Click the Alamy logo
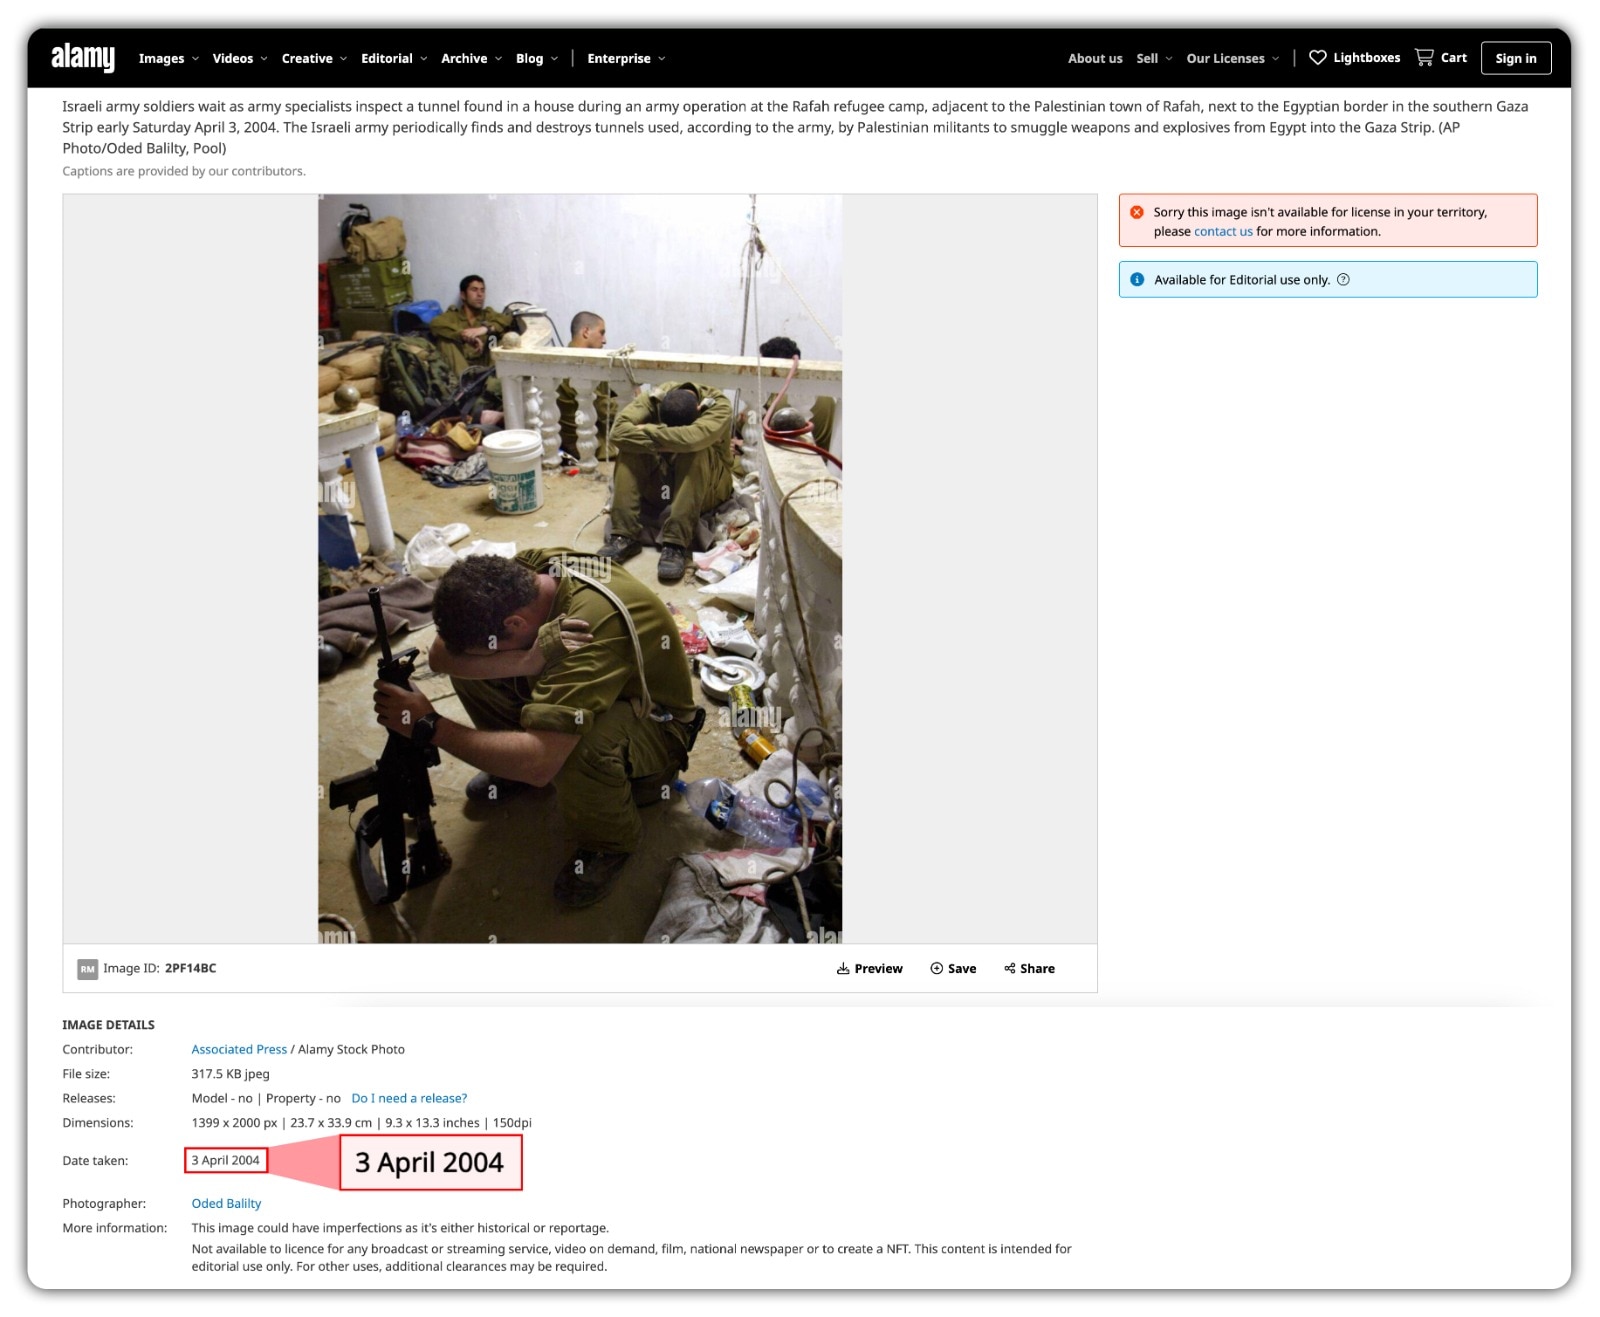The width and height of the screenshot is (1600, 1317). tap(85, 57)
